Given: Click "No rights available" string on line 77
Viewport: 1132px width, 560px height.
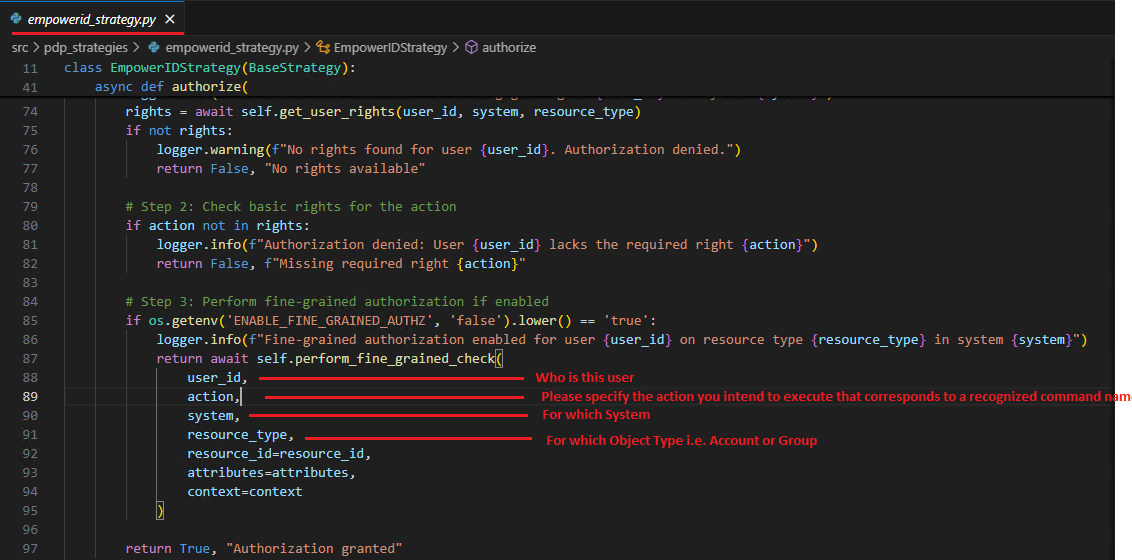Looking at the screenshot, I should pos(346,169).
